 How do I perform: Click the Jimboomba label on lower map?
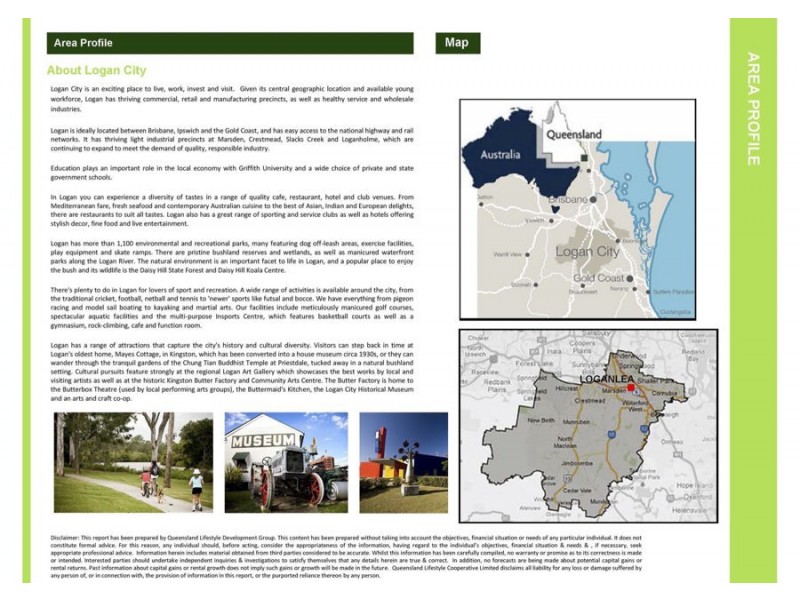pyautogui.click(x=577, y=463)
